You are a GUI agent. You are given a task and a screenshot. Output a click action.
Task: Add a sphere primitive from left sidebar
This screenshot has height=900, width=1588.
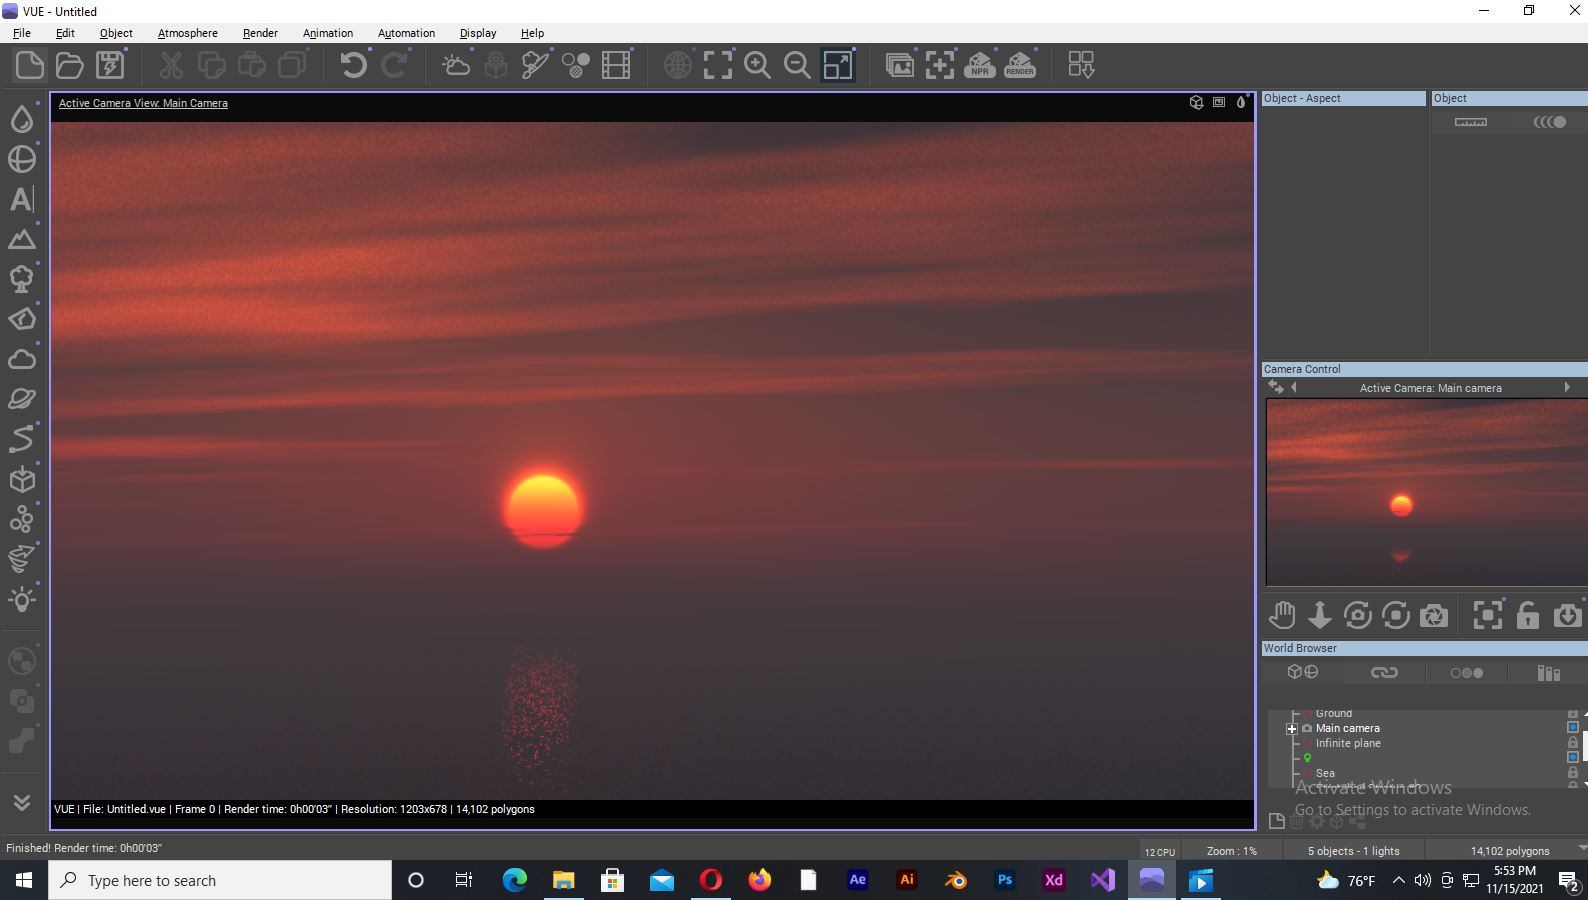click(x=22, y=159)
